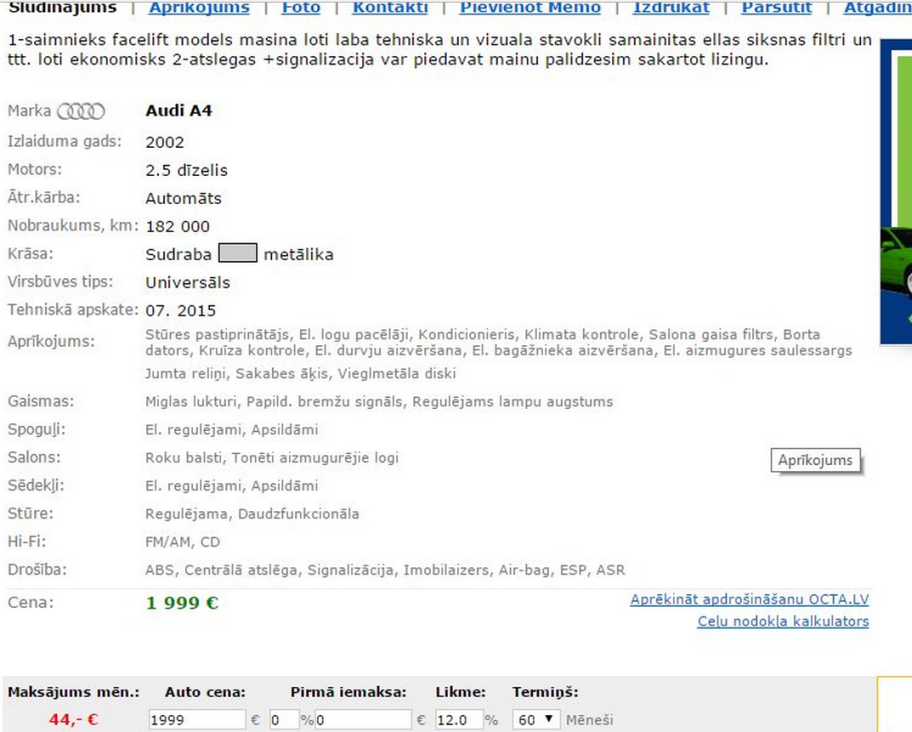Click the price text '1 999 €'

point(182,603)
